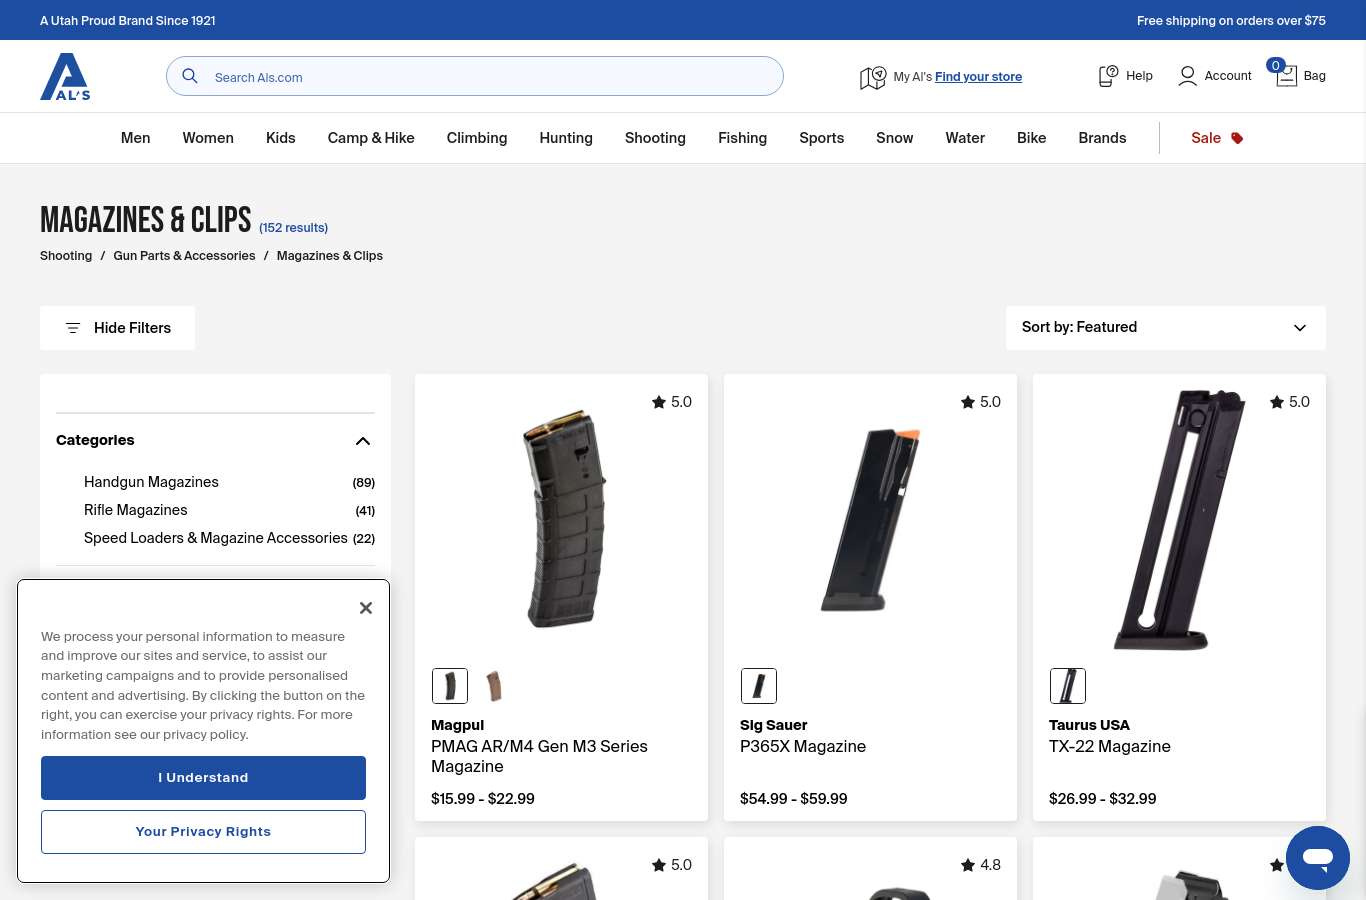
Task: Click the Magazines & Clips breadcrumb
Action: 330,256
